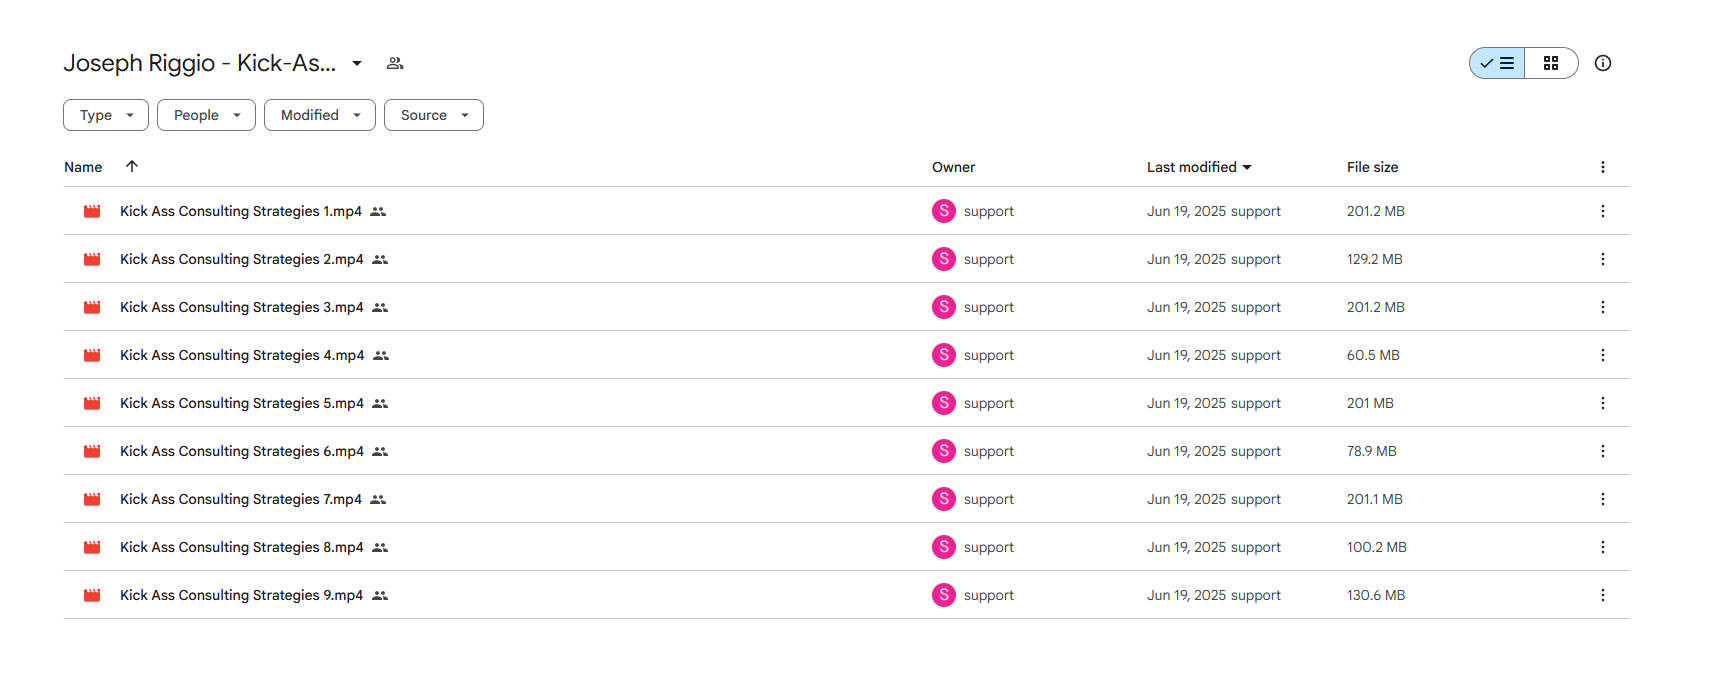Open more actions for Strategies 2.mp4 row

pyautogui.click(x=1602, y=259)
